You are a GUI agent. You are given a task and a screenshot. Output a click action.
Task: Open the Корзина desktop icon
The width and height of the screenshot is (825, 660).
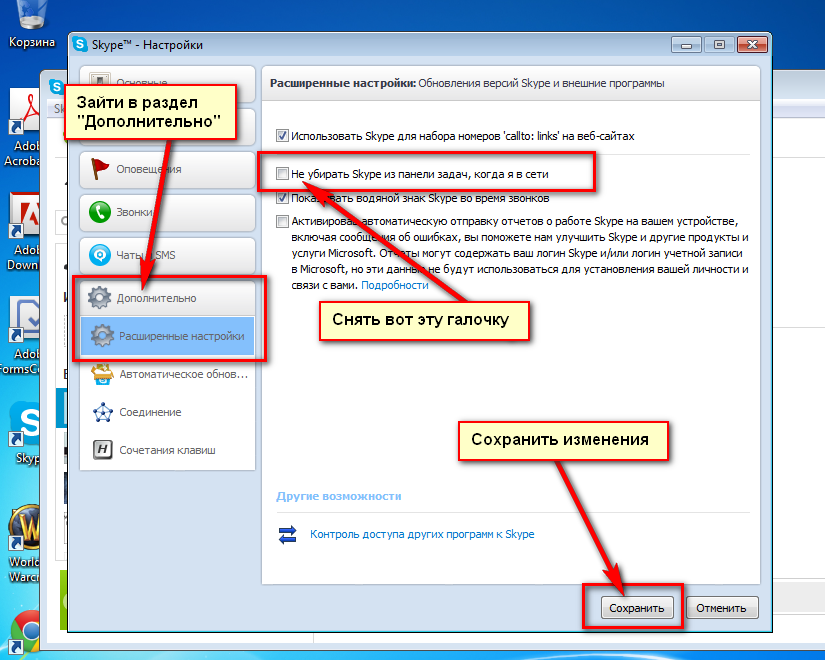point(32,24)
